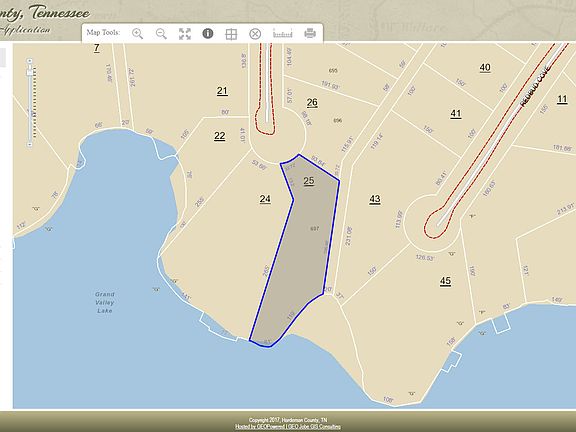Click the zoom slider handle
Image resolution: width=576 pixels, height=432 pixels.
click(x=30, y=72)
